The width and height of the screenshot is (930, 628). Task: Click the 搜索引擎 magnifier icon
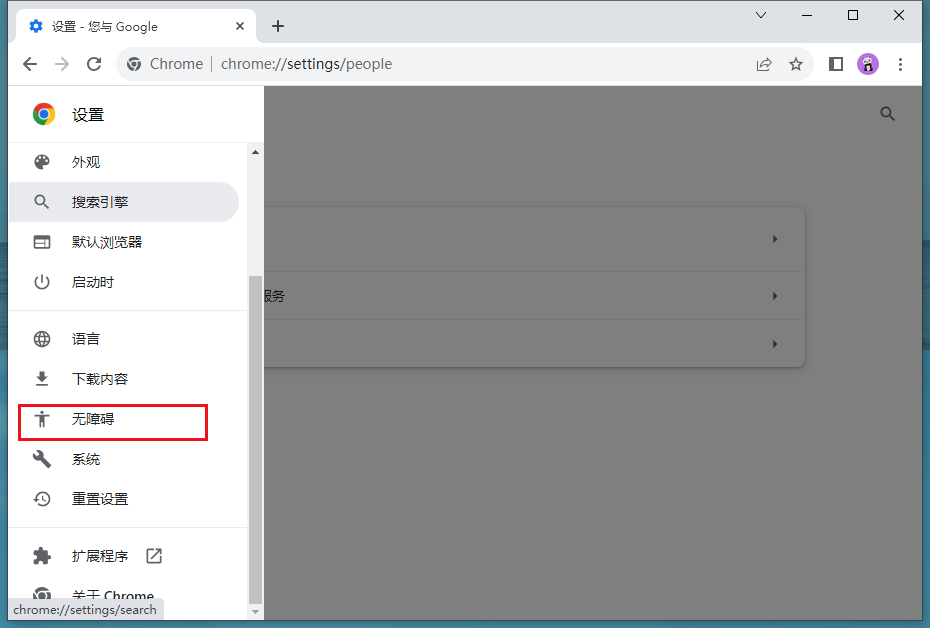coord(42,202)
